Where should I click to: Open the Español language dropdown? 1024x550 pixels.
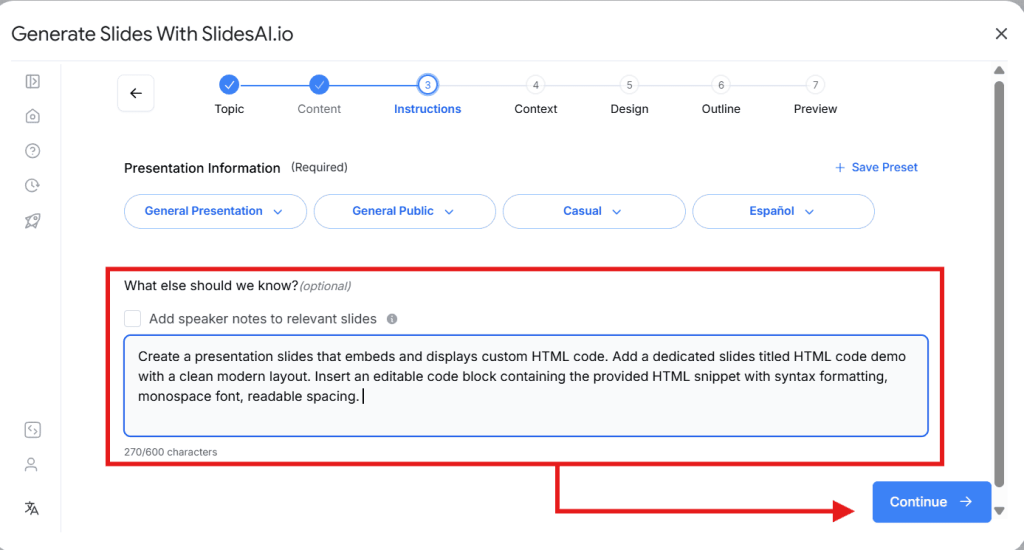point(783,211)
